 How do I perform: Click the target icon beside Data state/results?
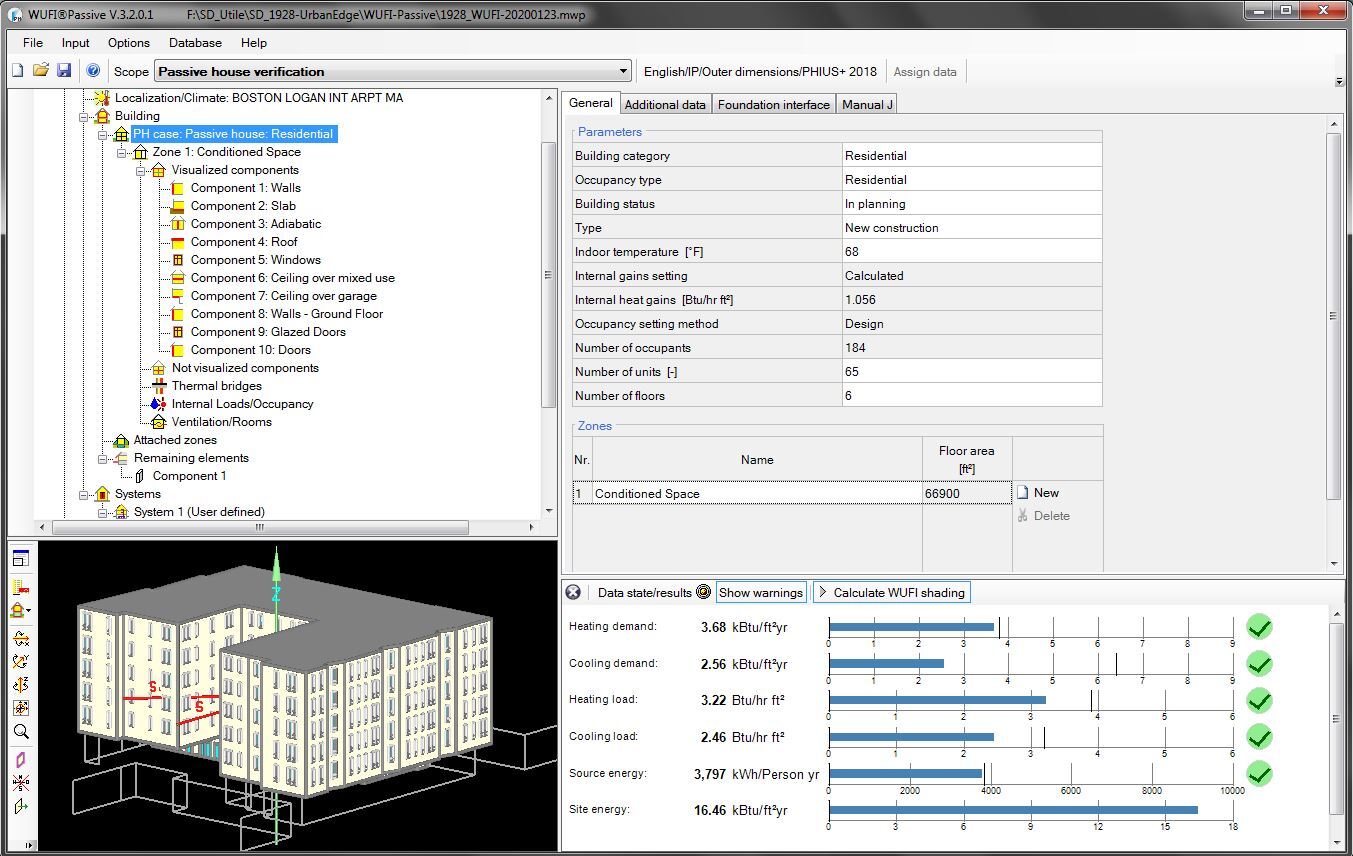(x=703, y=592)
